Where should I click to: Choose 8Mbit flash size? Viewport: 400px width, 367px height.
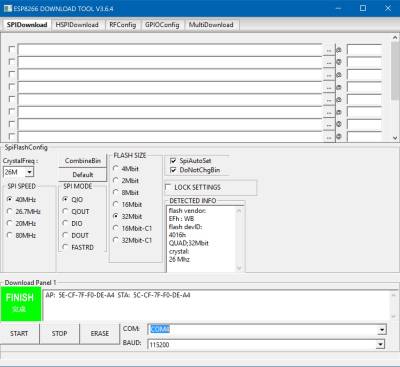pyautogui.click(x=126, y=192)
